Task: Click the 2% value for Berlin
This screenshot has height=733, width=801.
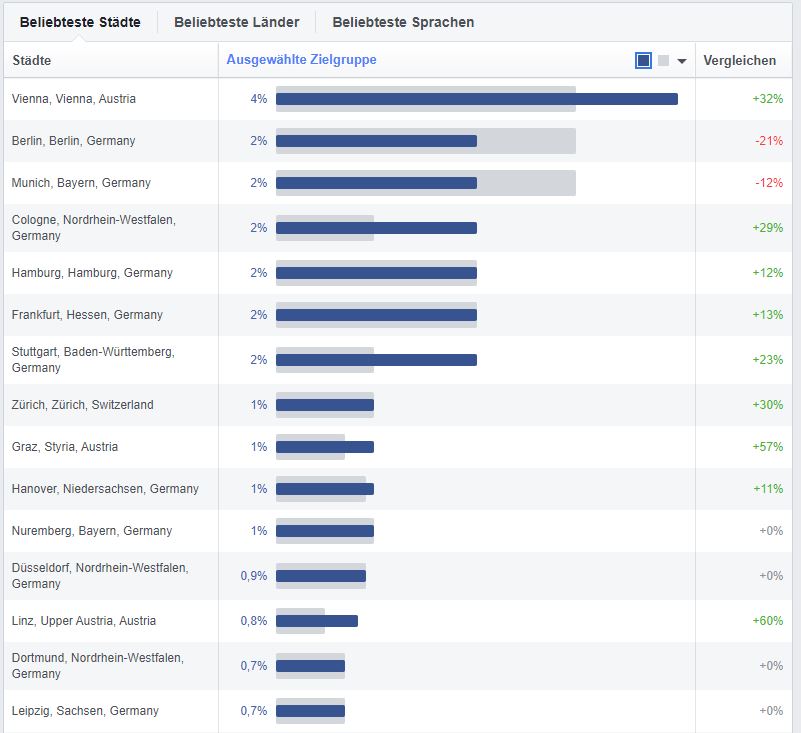Action: coord(258,141)
